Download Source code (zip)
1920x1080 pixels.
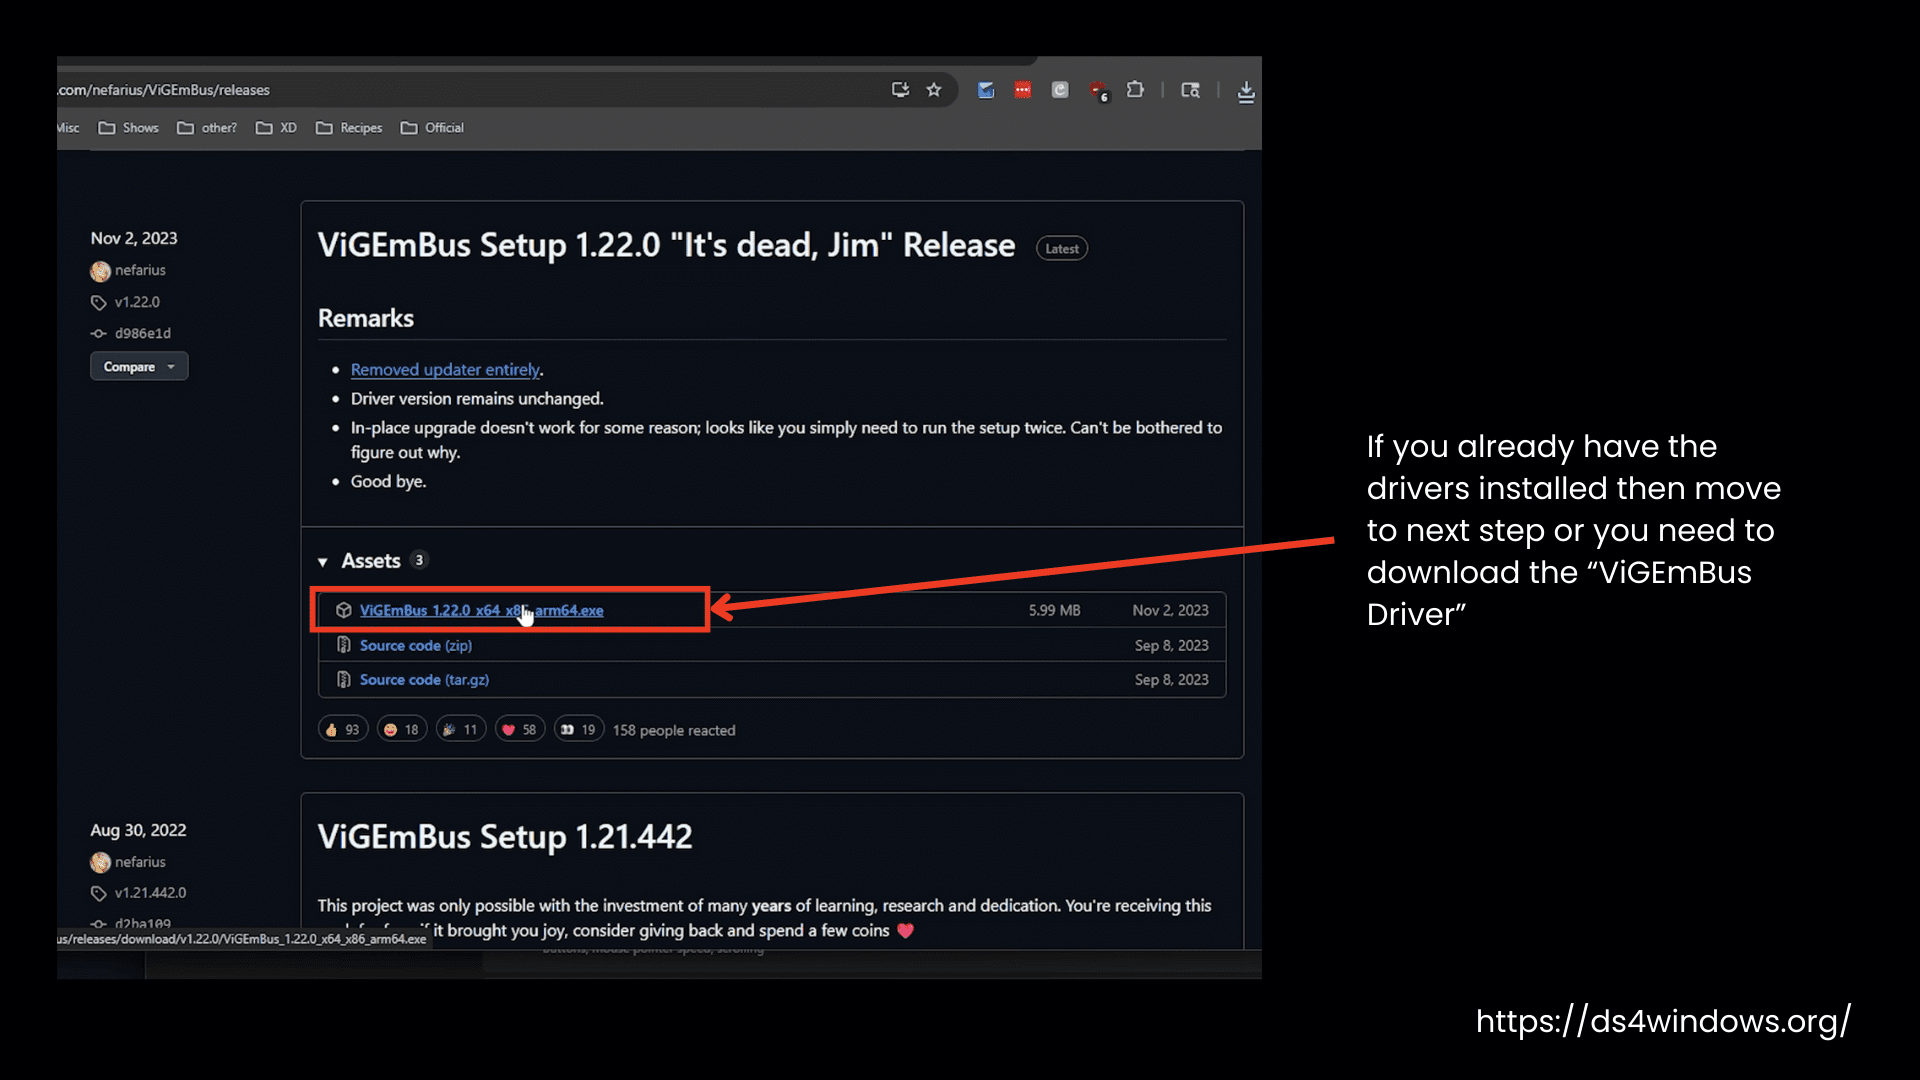click(x=416, y=645)
